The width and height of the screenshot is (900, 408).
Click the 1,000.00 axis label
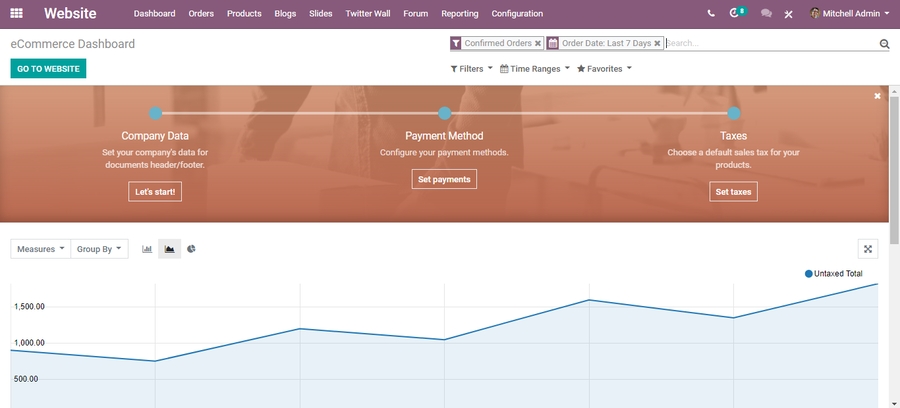(x=29, y=343)
